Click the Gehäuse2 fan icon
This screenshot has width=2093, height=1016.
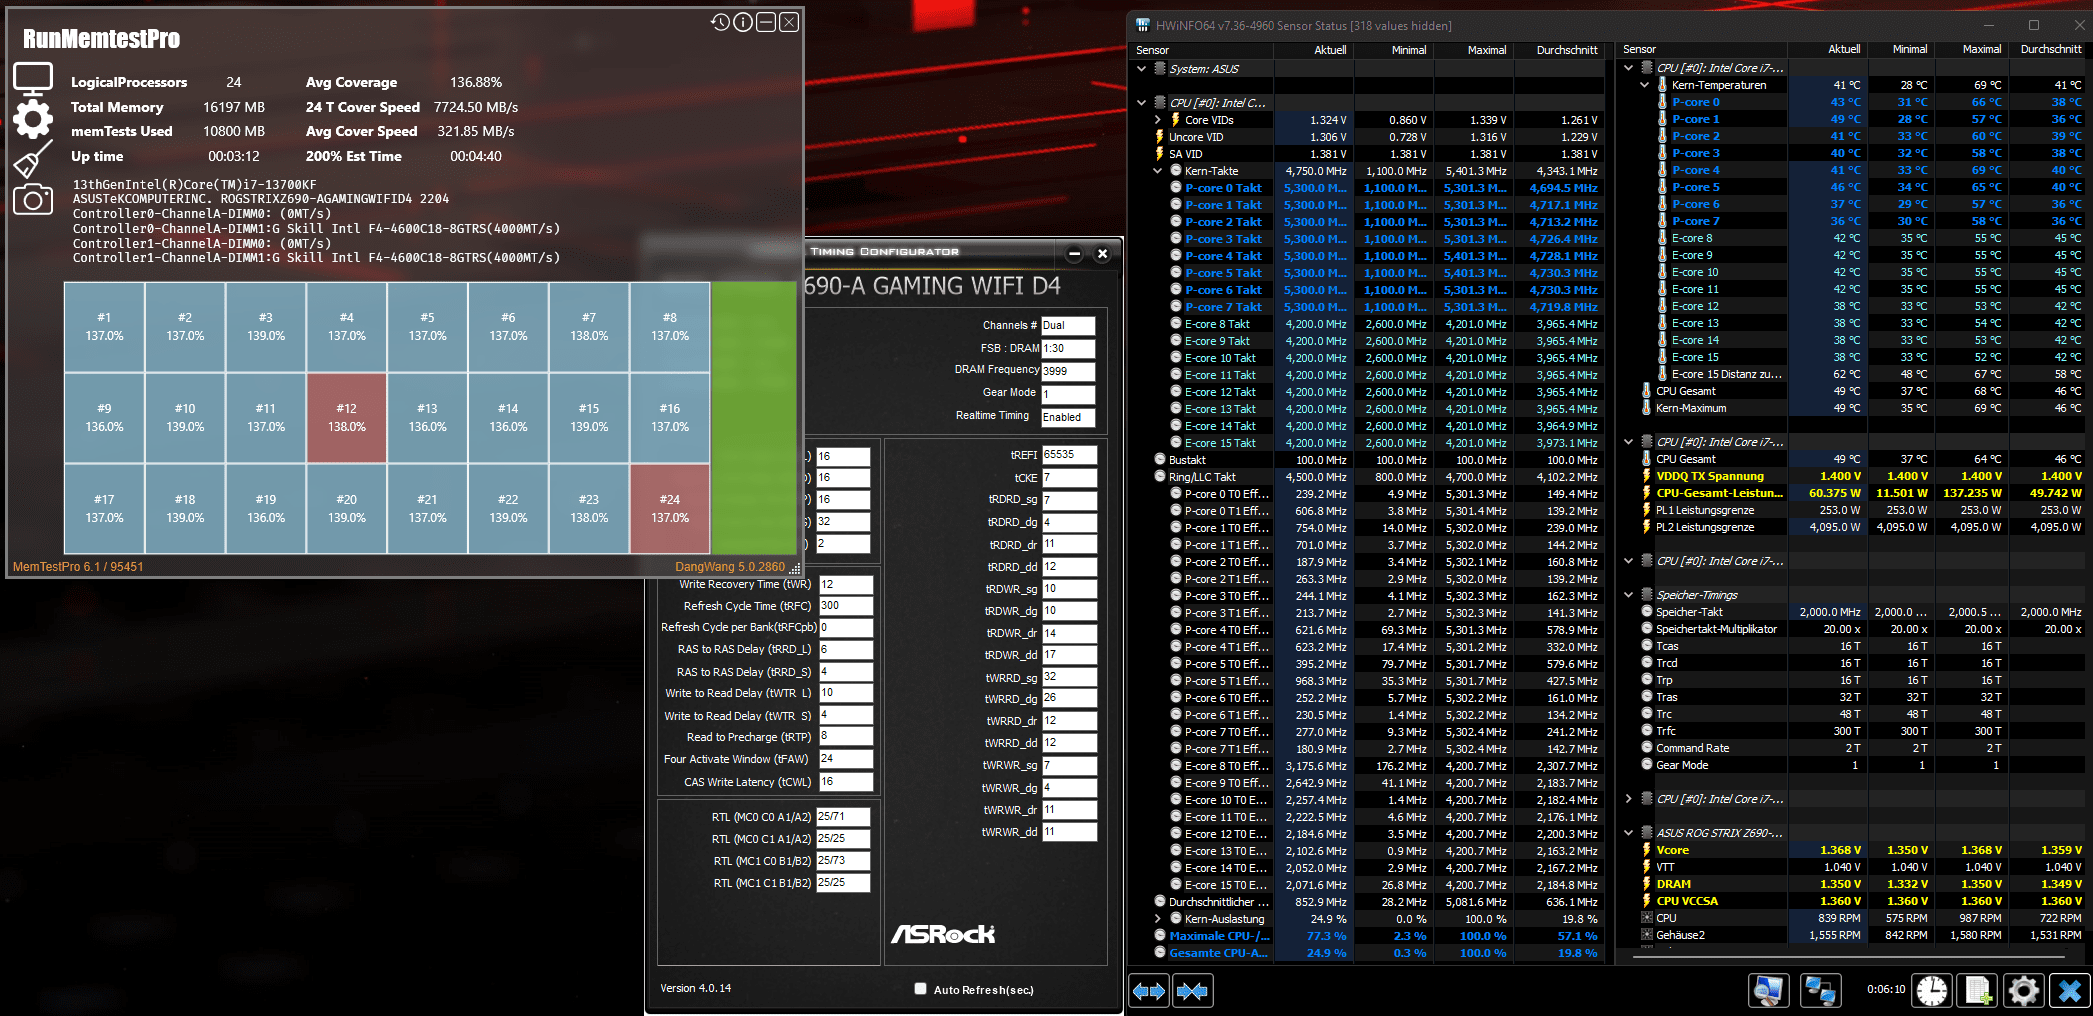coord(1646,935)
